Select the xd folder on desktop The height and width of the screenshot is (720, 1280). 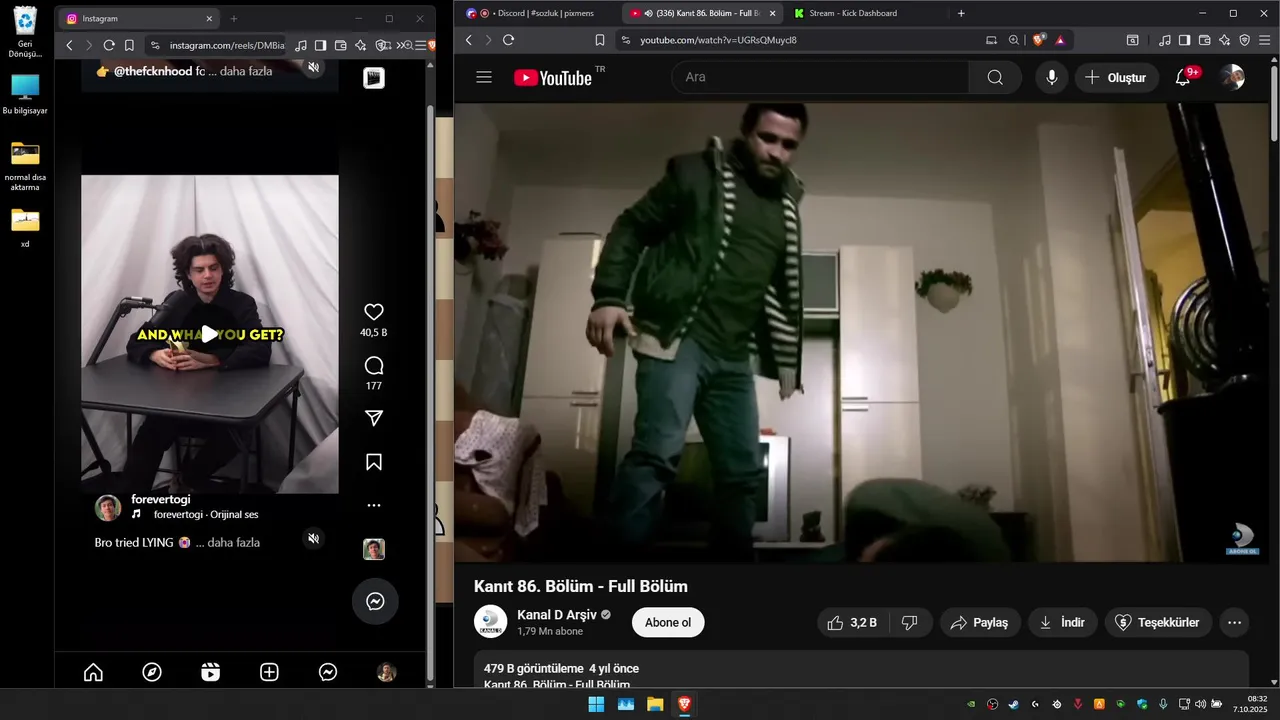25,227
